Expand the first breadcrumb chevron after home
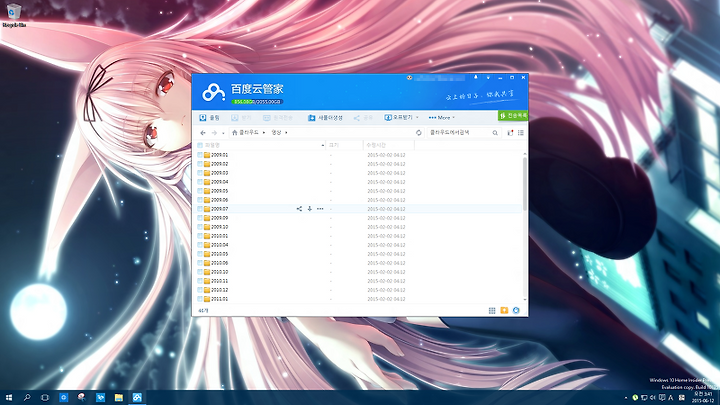Viewport: 720px width, 405px height. [x=264, y=133]
